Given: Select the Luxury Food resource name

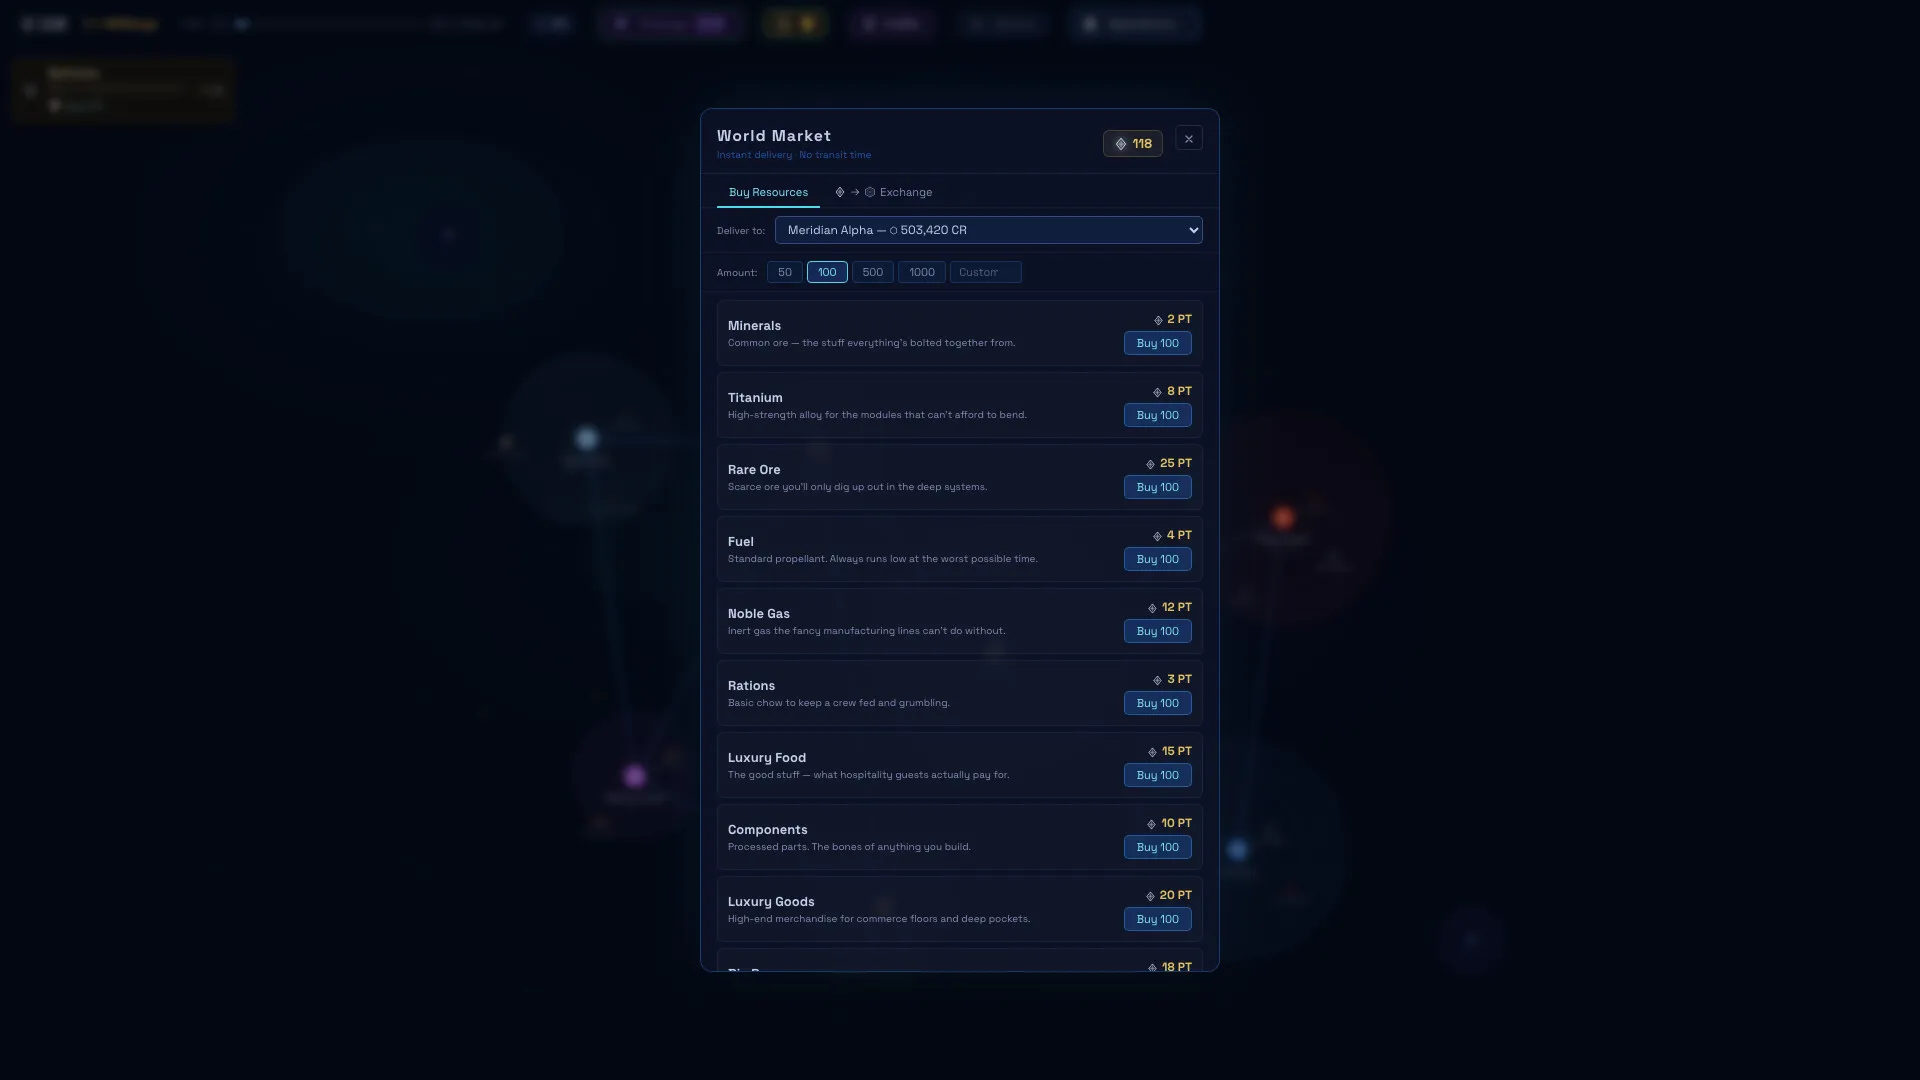Looking at the screenshot, I should pos(767,758).
